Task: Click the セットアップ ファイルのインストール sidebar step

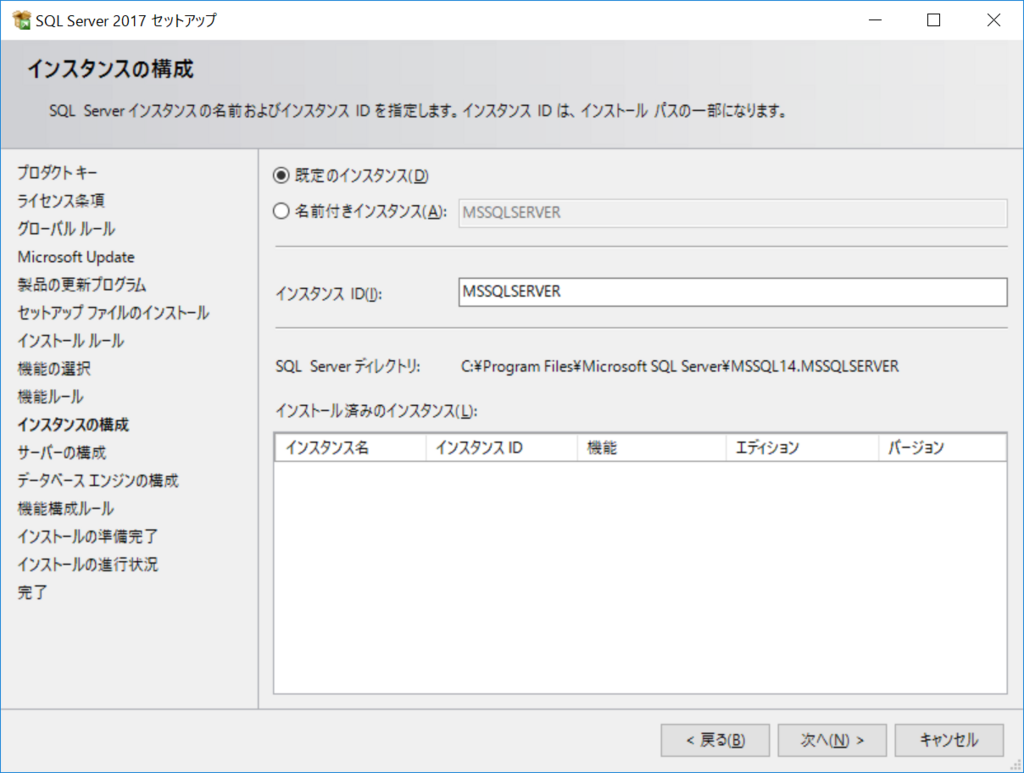Action: tap(113, 313)
